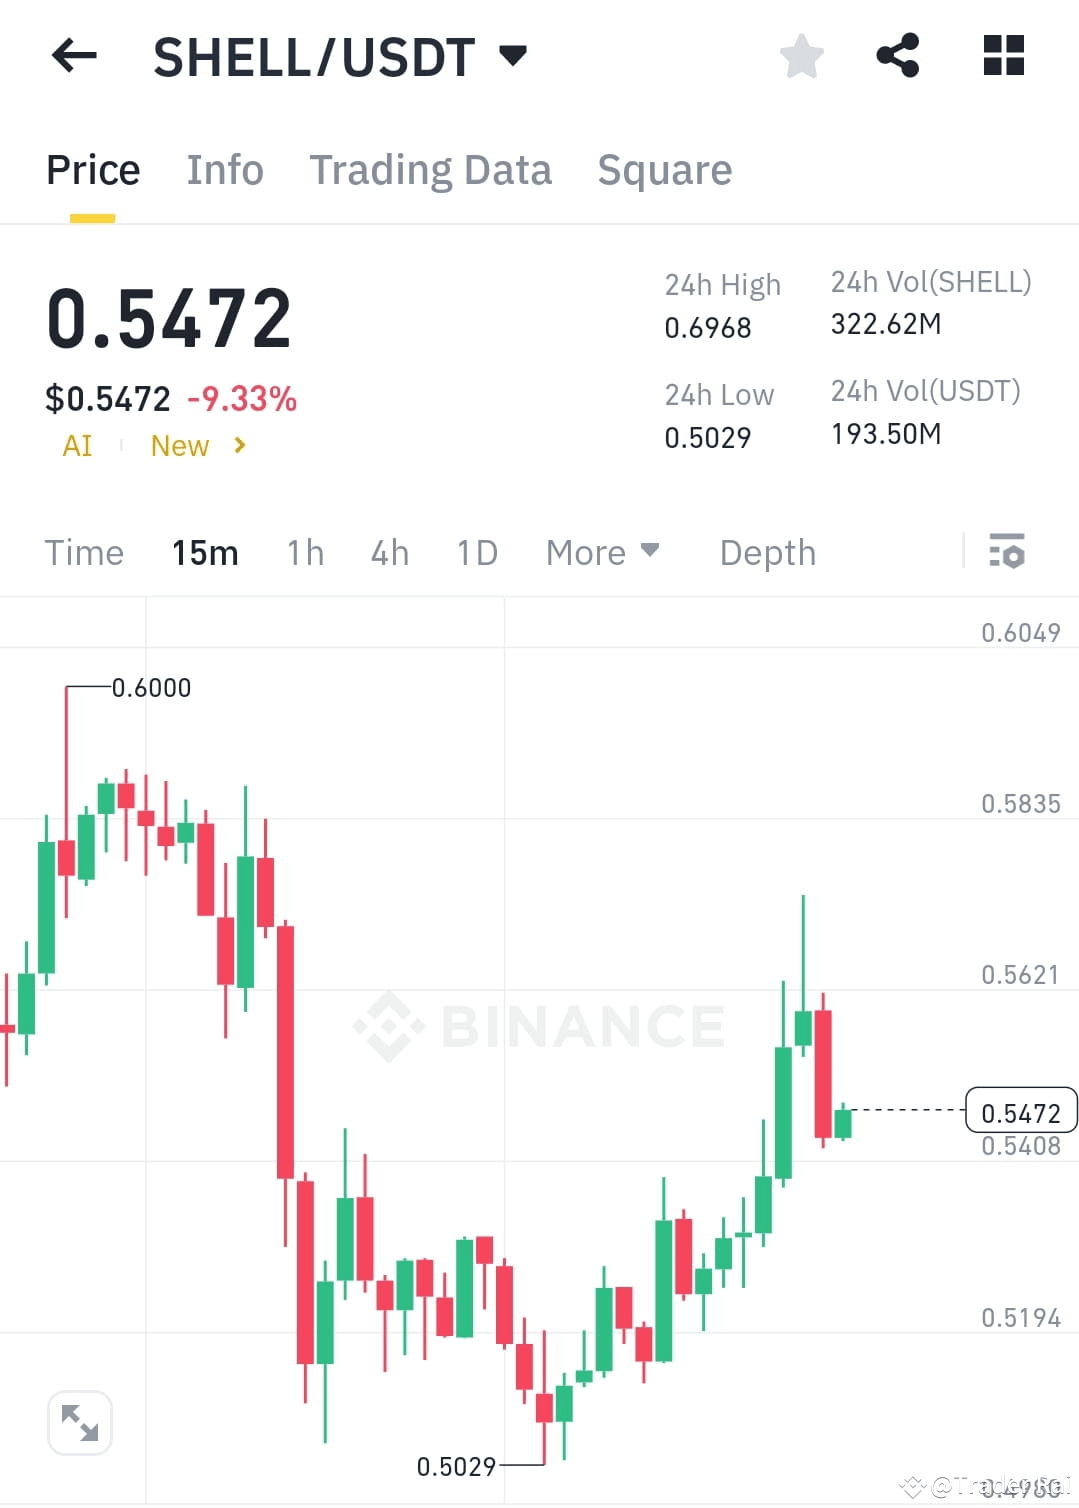Click the back arrow to exit chart
Viewport: 1079px width, 1508px height.
(x=73, y=57)
